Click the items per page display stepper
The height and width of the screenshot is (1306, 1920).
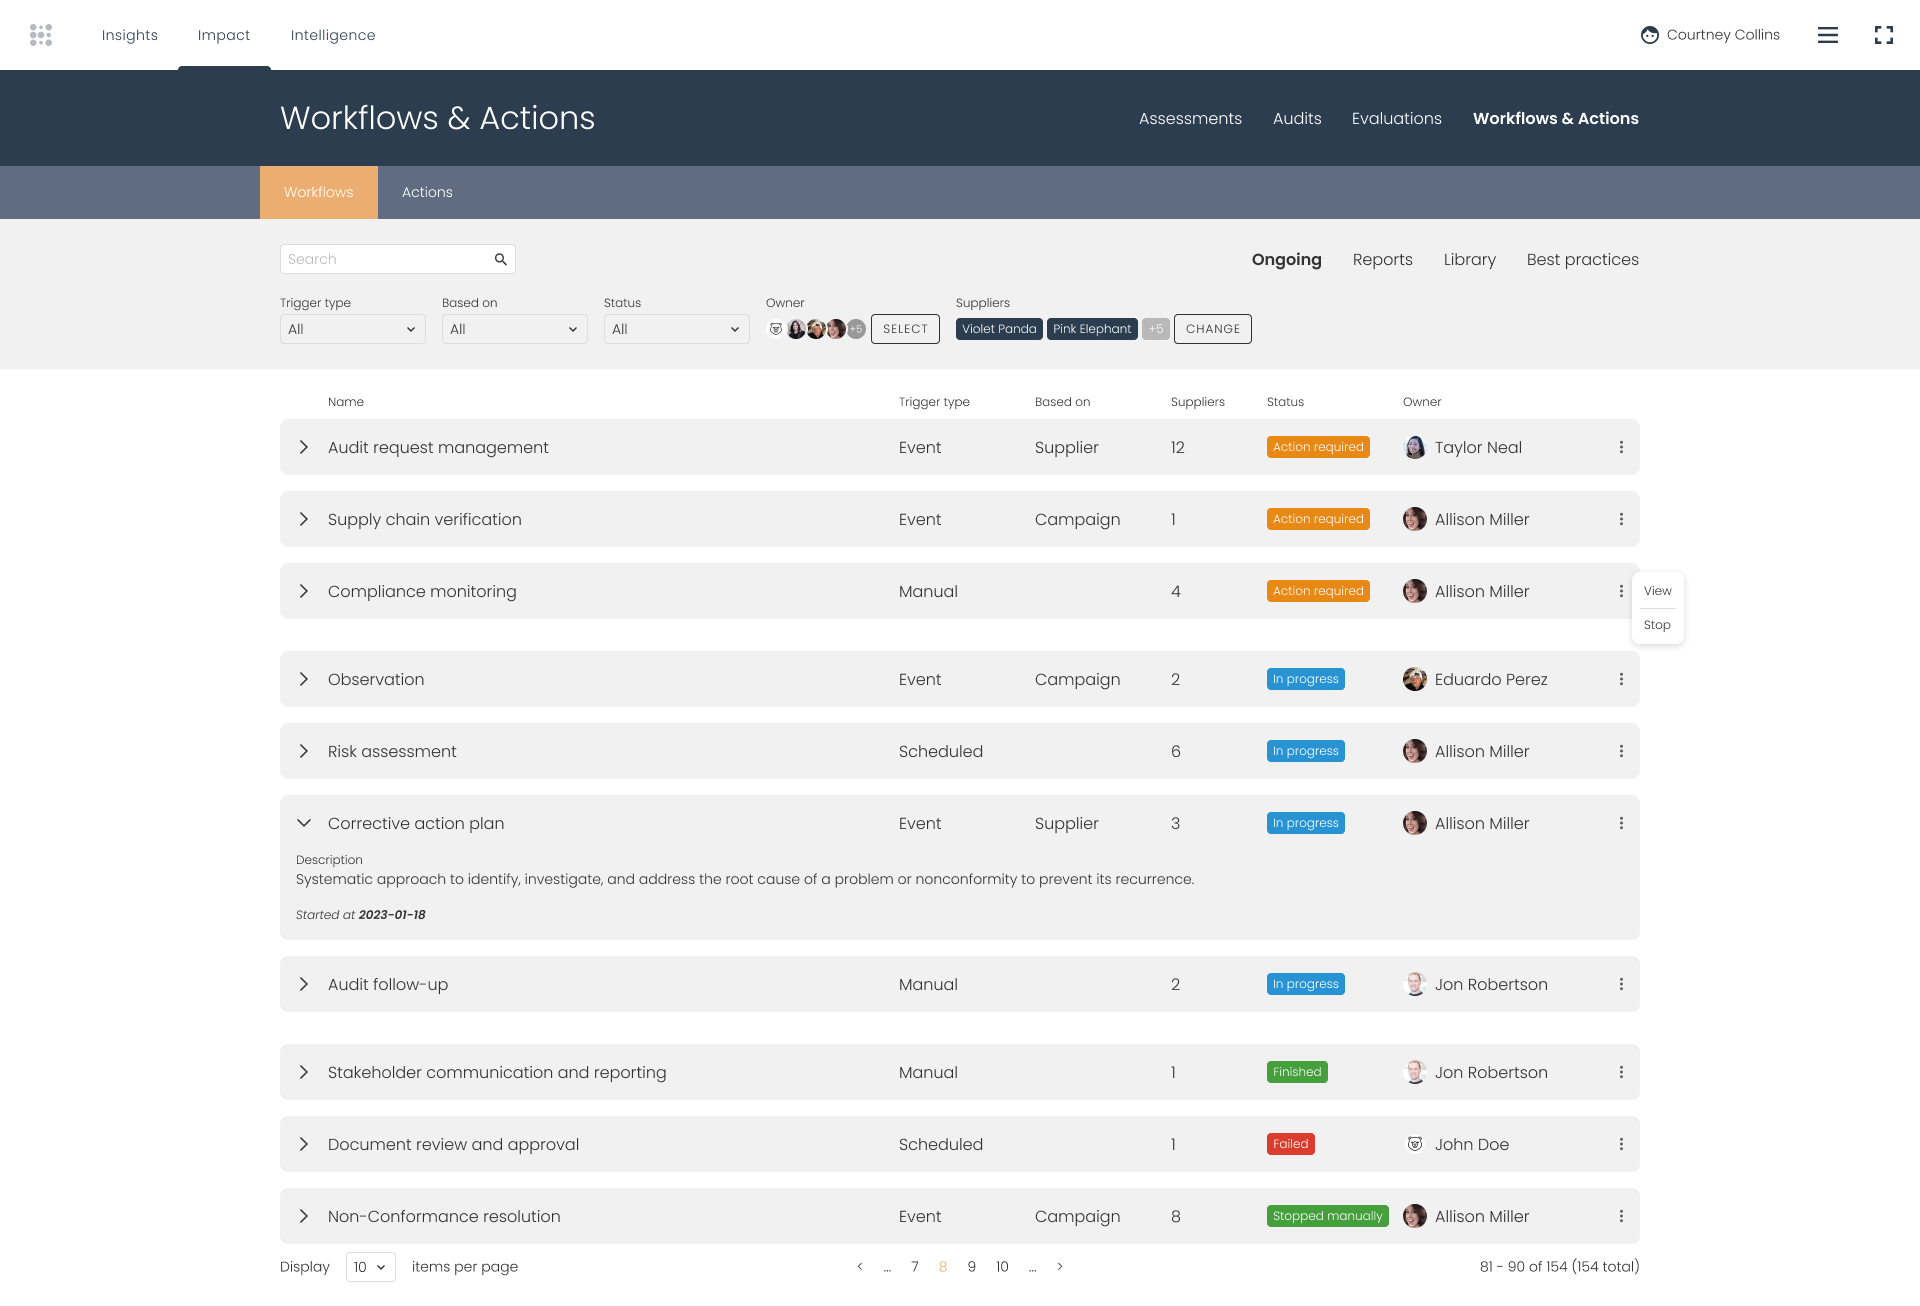click(369, 1267)
